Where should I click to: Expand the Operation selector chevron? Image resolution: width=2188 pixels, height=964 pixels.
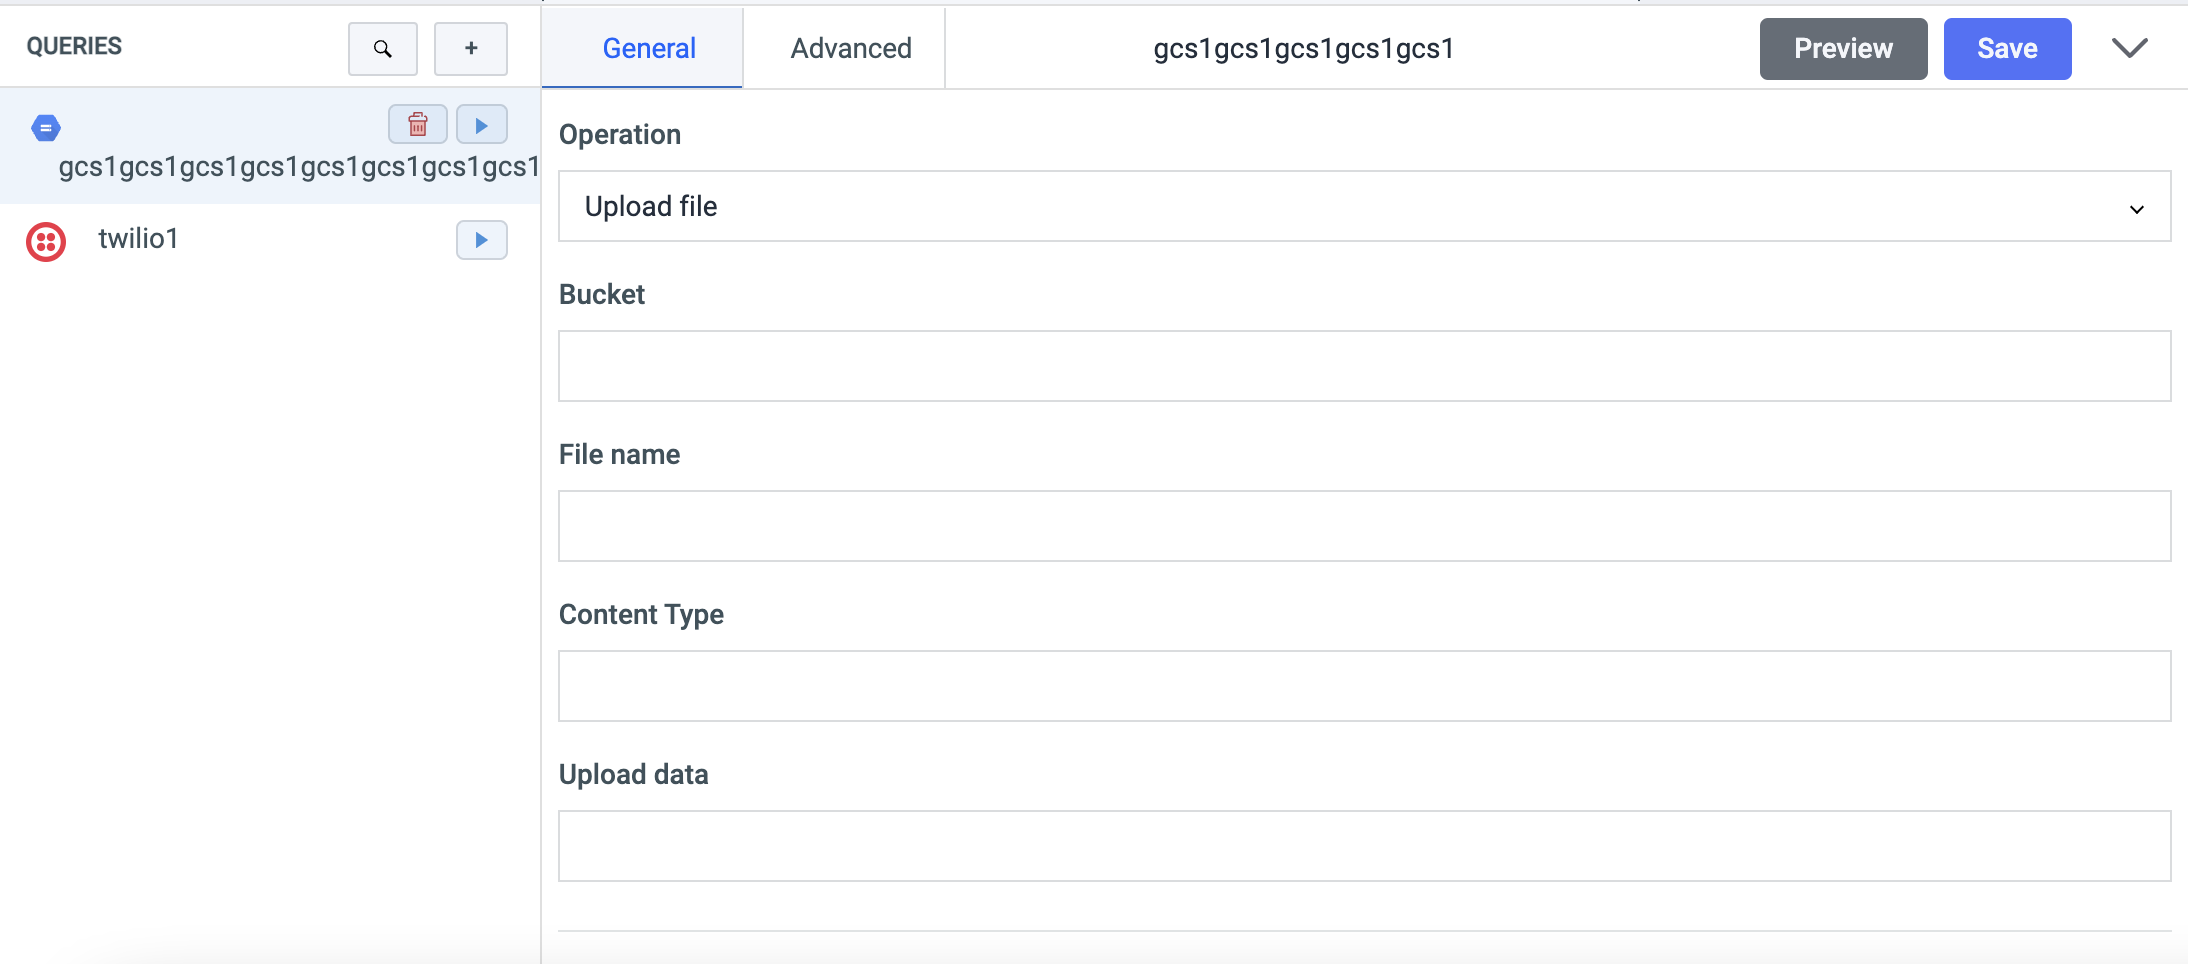point(2137,209)
